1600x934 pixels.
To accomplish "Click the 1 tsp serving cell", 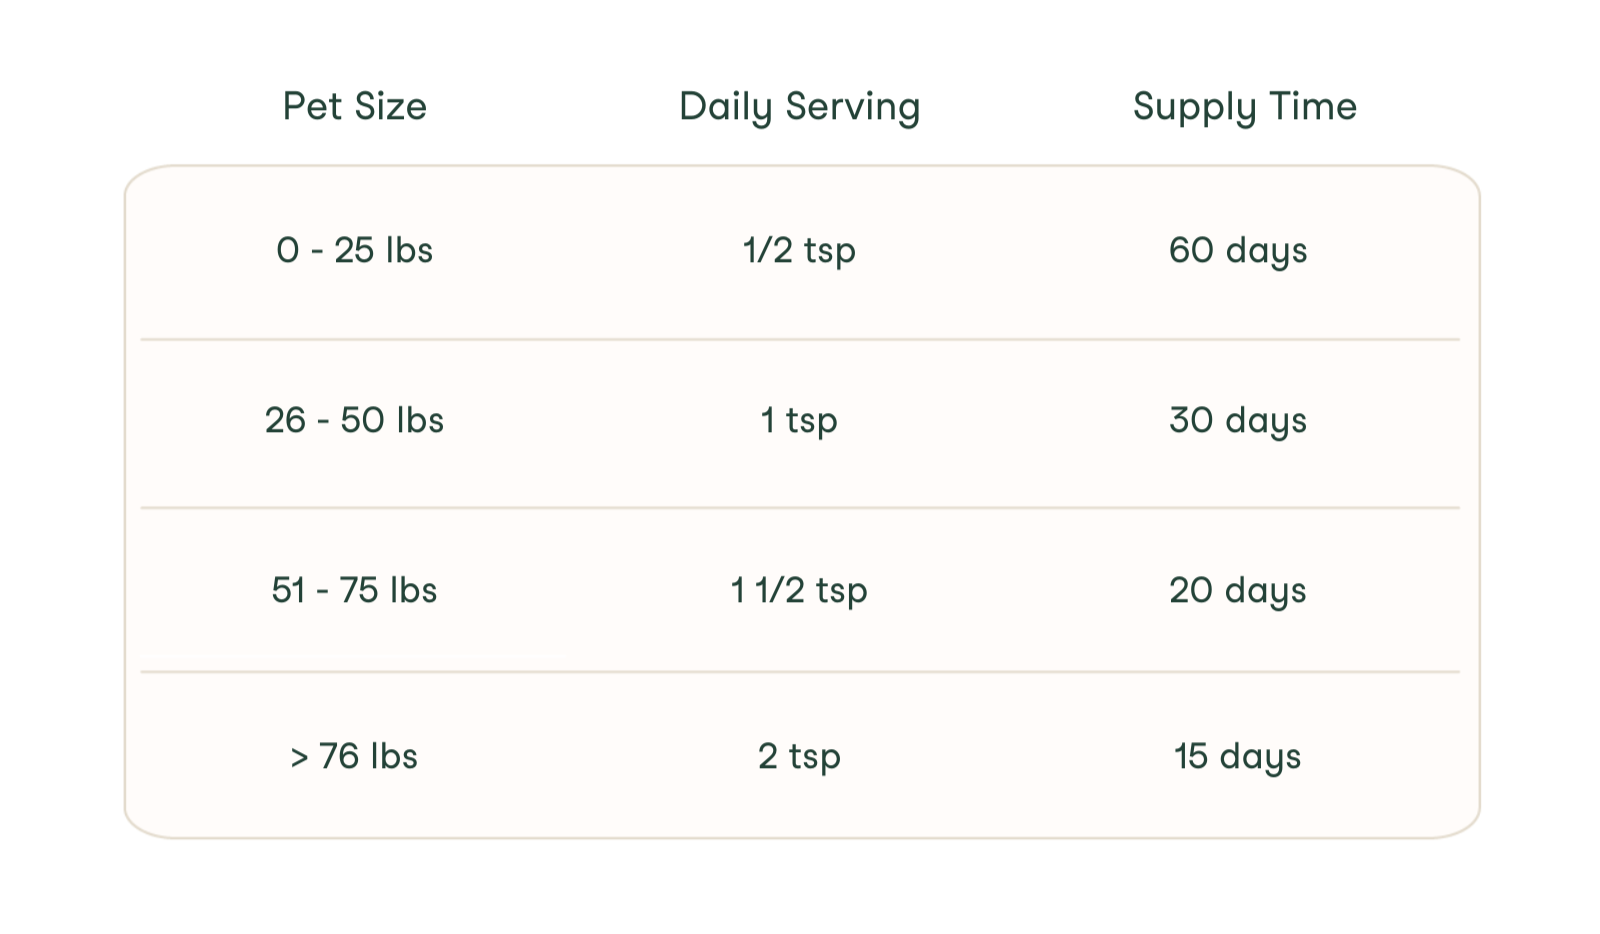I will (x=799, y=421).
